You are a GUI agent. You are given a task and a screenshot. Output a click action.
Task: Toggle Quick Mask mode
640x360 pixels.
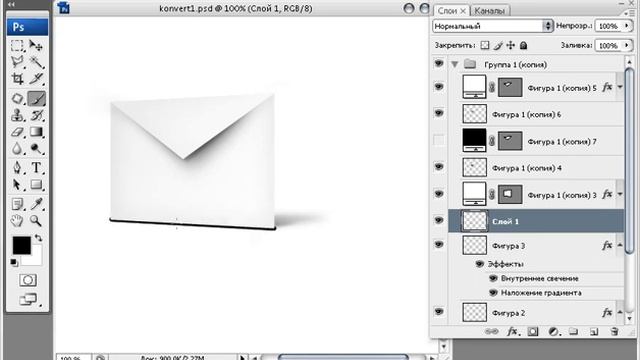point(28,280)
